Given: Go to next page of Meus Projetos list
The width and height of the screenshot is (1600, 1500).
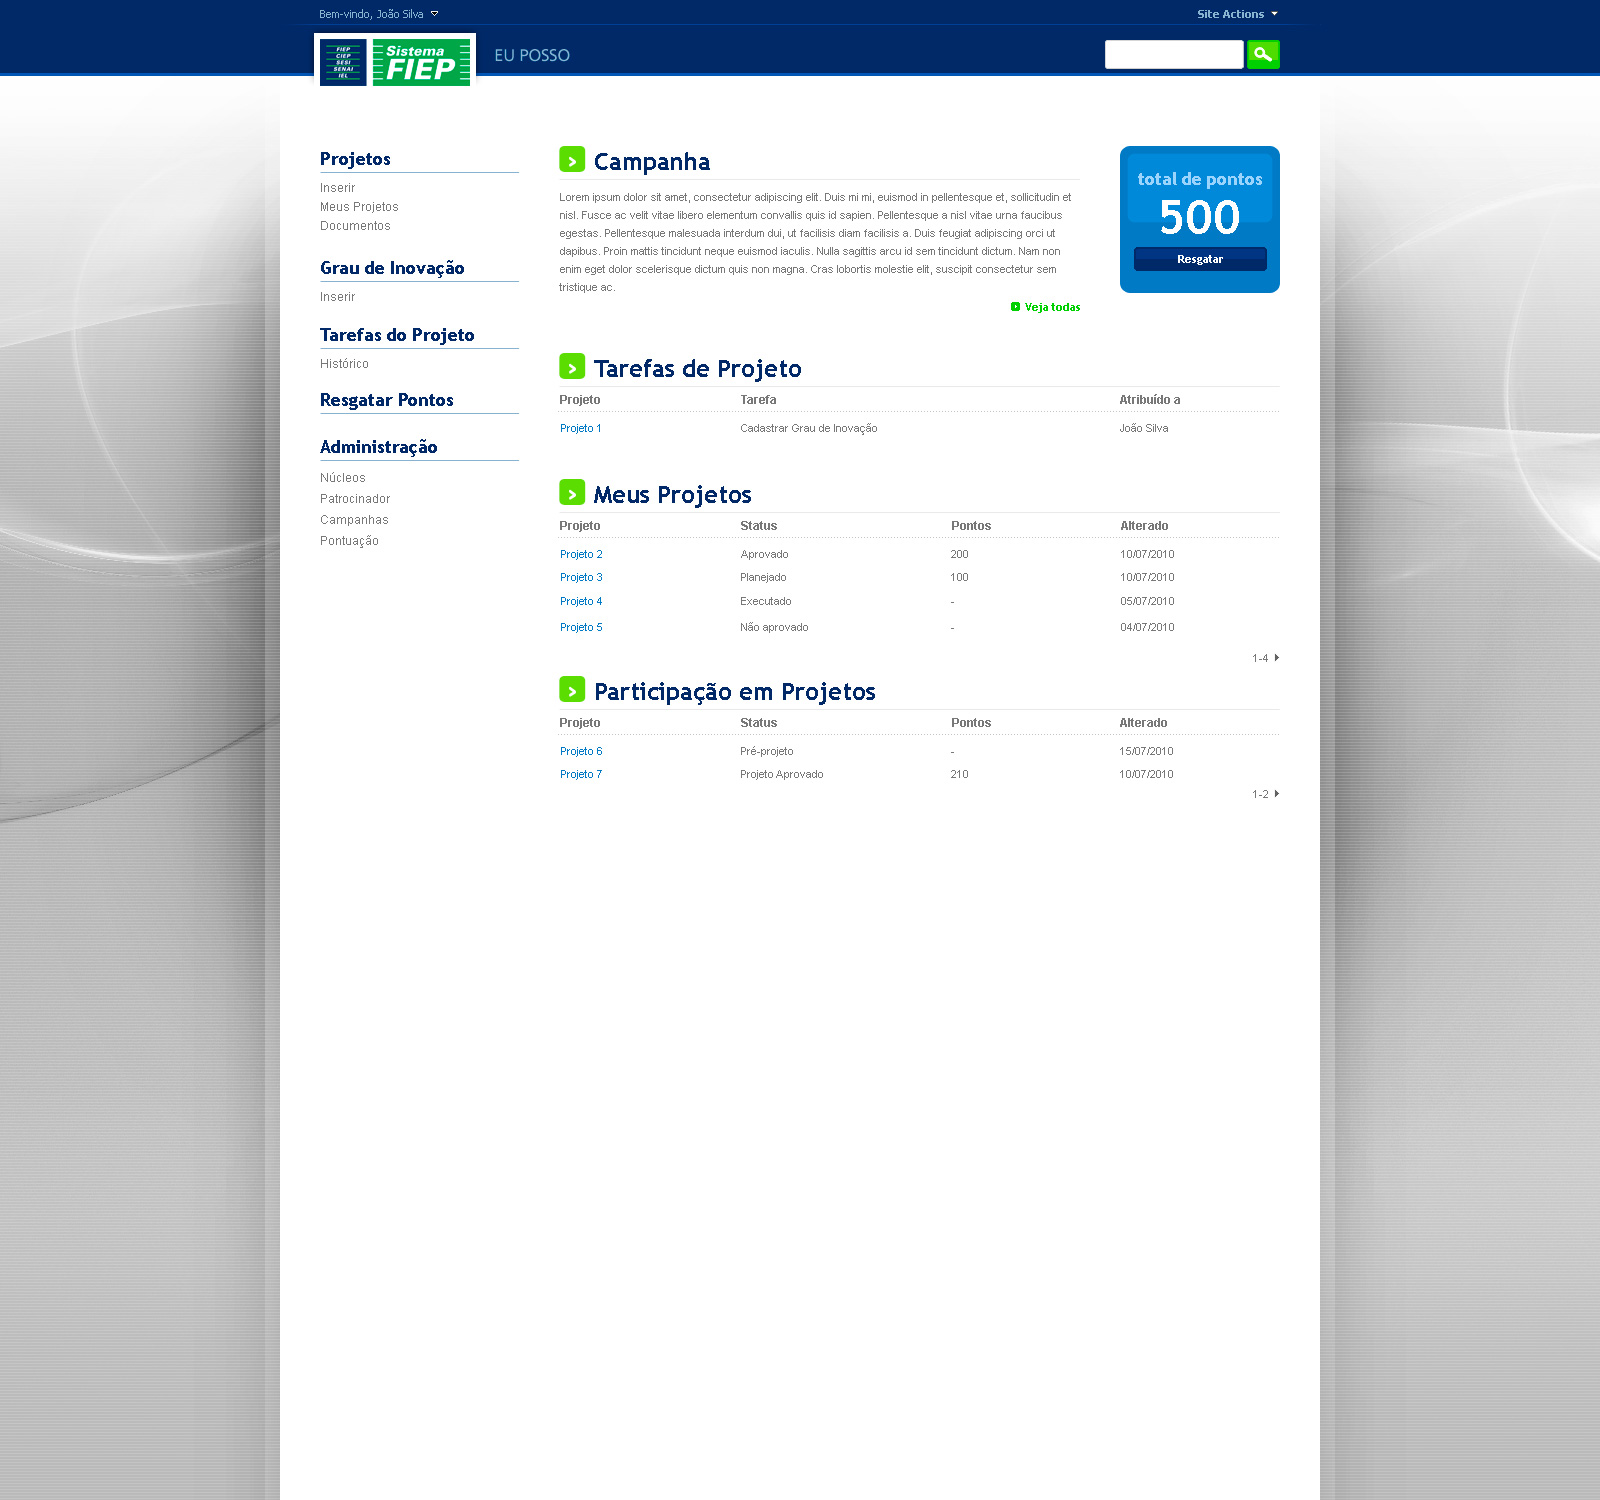Looking at the screenshot, I should coord(1276,658).
